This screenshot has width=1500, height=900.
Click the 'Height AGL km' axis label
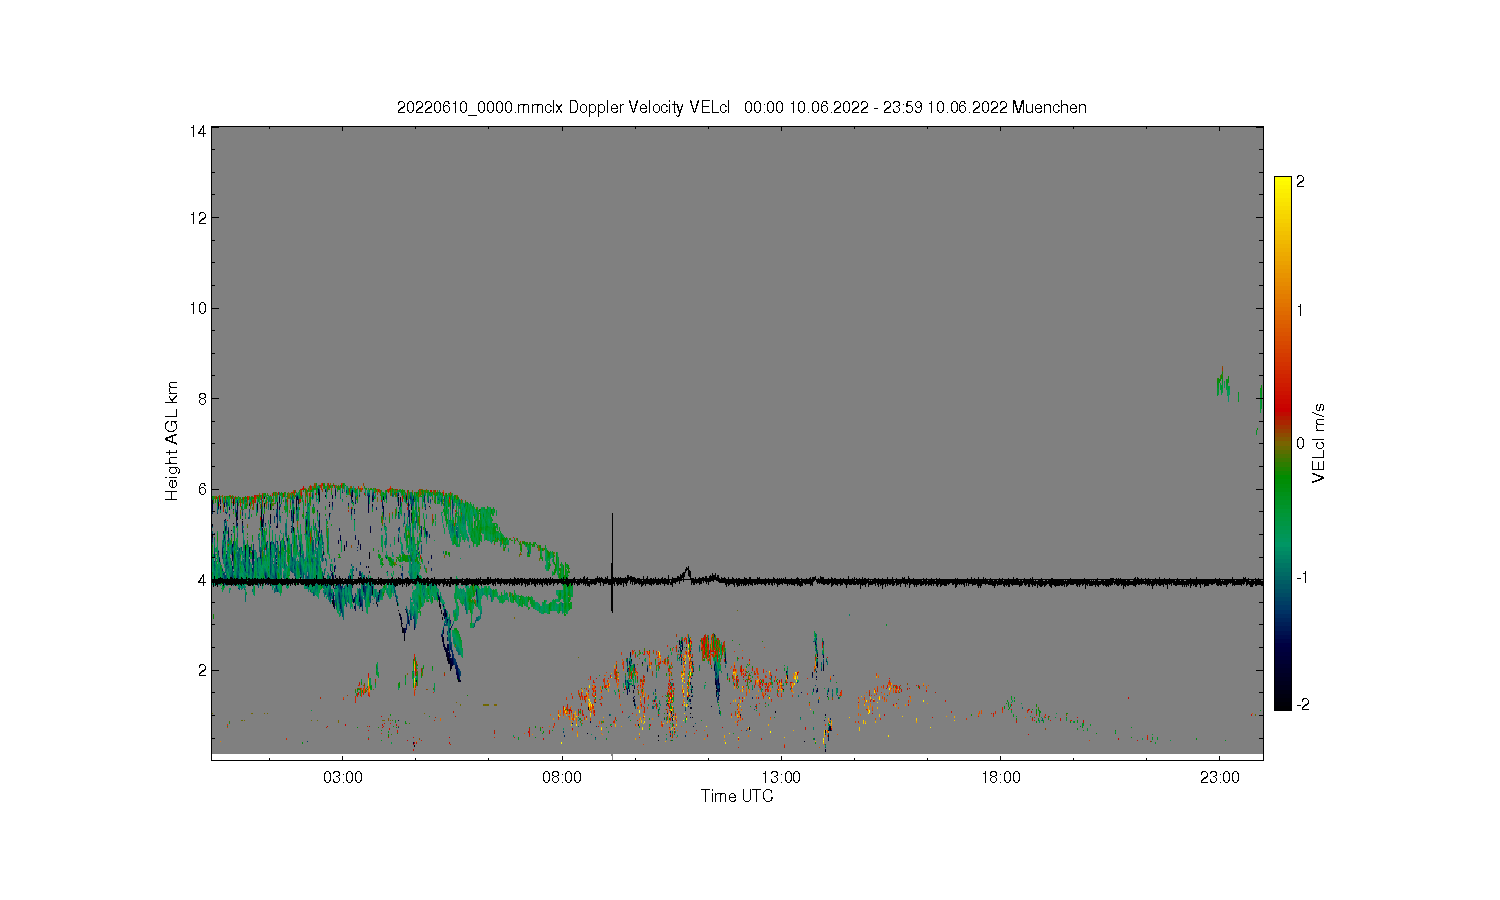tap(172, 441)
